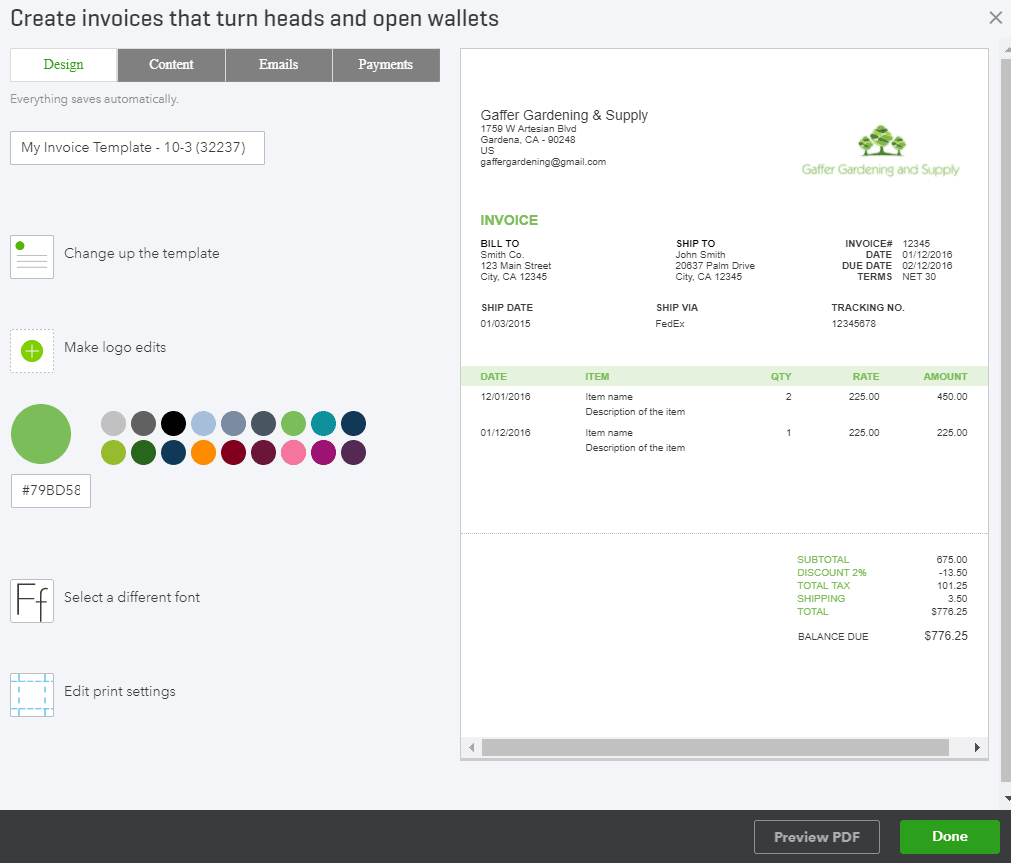Close the invoice customization dialog
Viewport: 1011px width, 863px height.
click(x=995, y=17)
